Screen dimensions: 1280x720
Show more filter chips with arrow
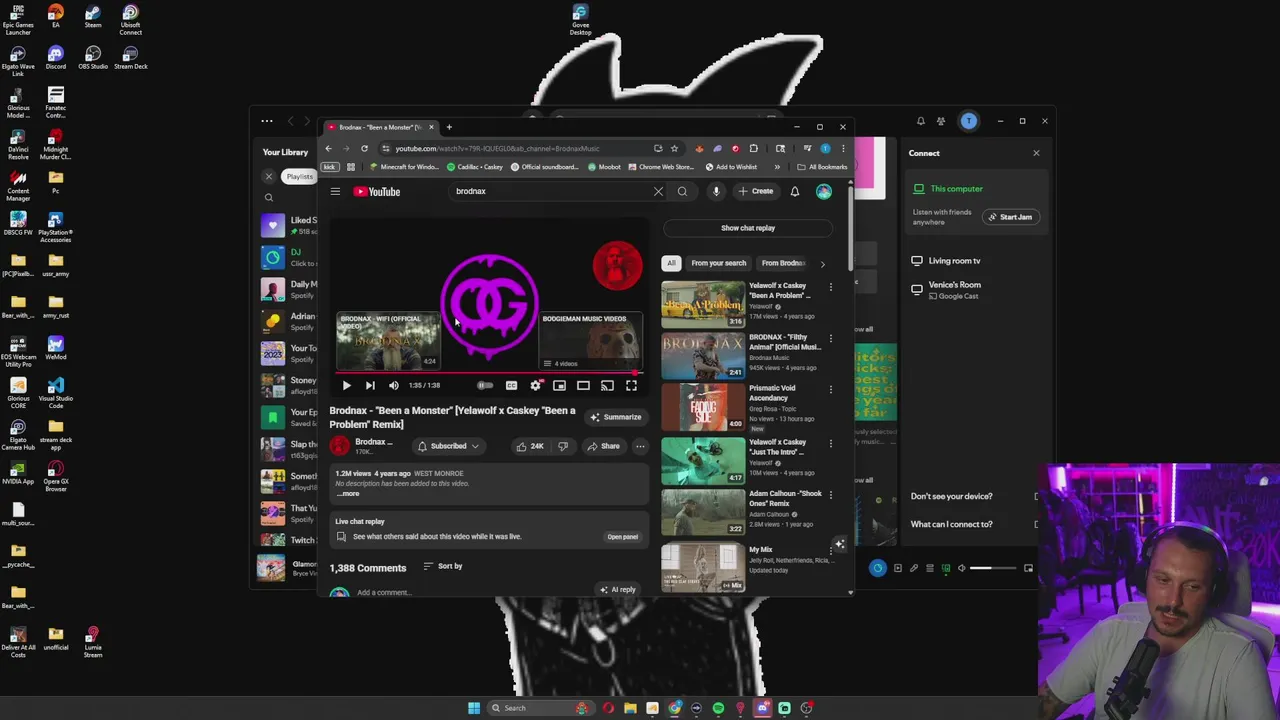(x=823, y=264)
